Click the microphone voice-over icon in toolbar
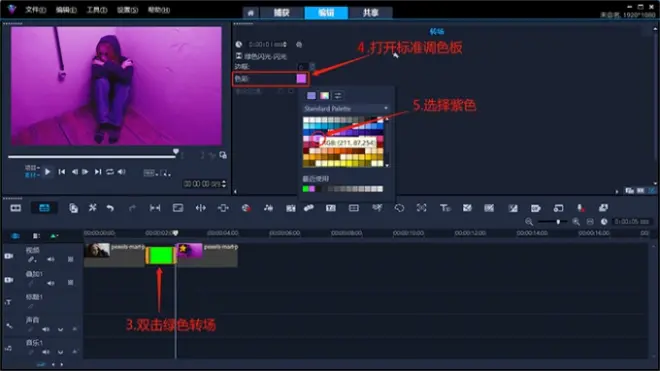This screenshot has height=371, width=660. 580,208
